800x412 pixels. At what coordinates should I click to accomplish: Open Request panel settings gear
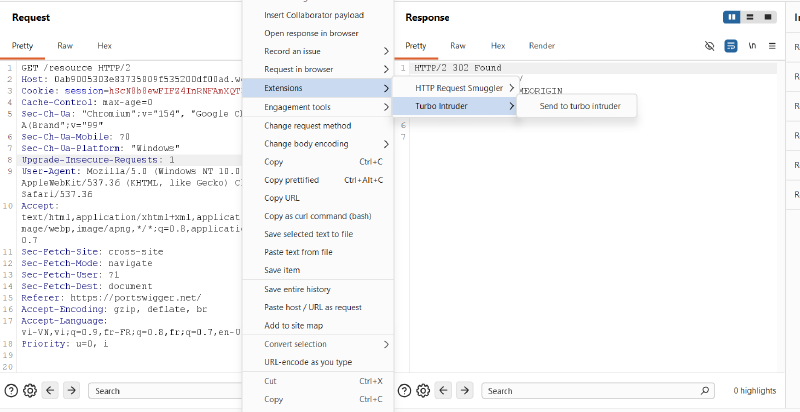[x=30, y=391]
